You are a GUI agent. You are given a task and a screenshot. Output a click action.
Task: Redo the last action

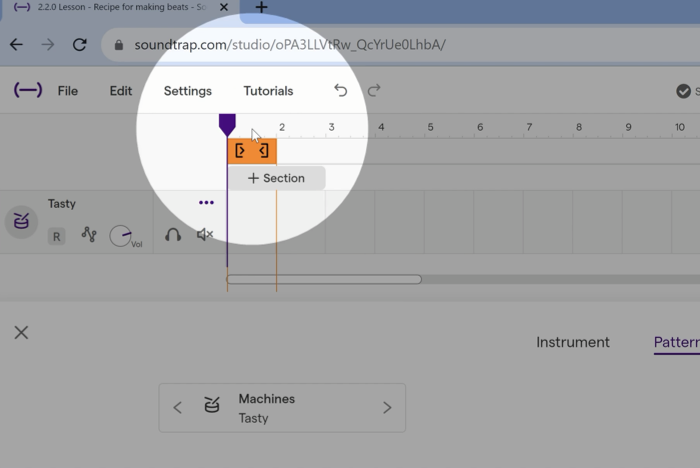click(x=374, y=91)
